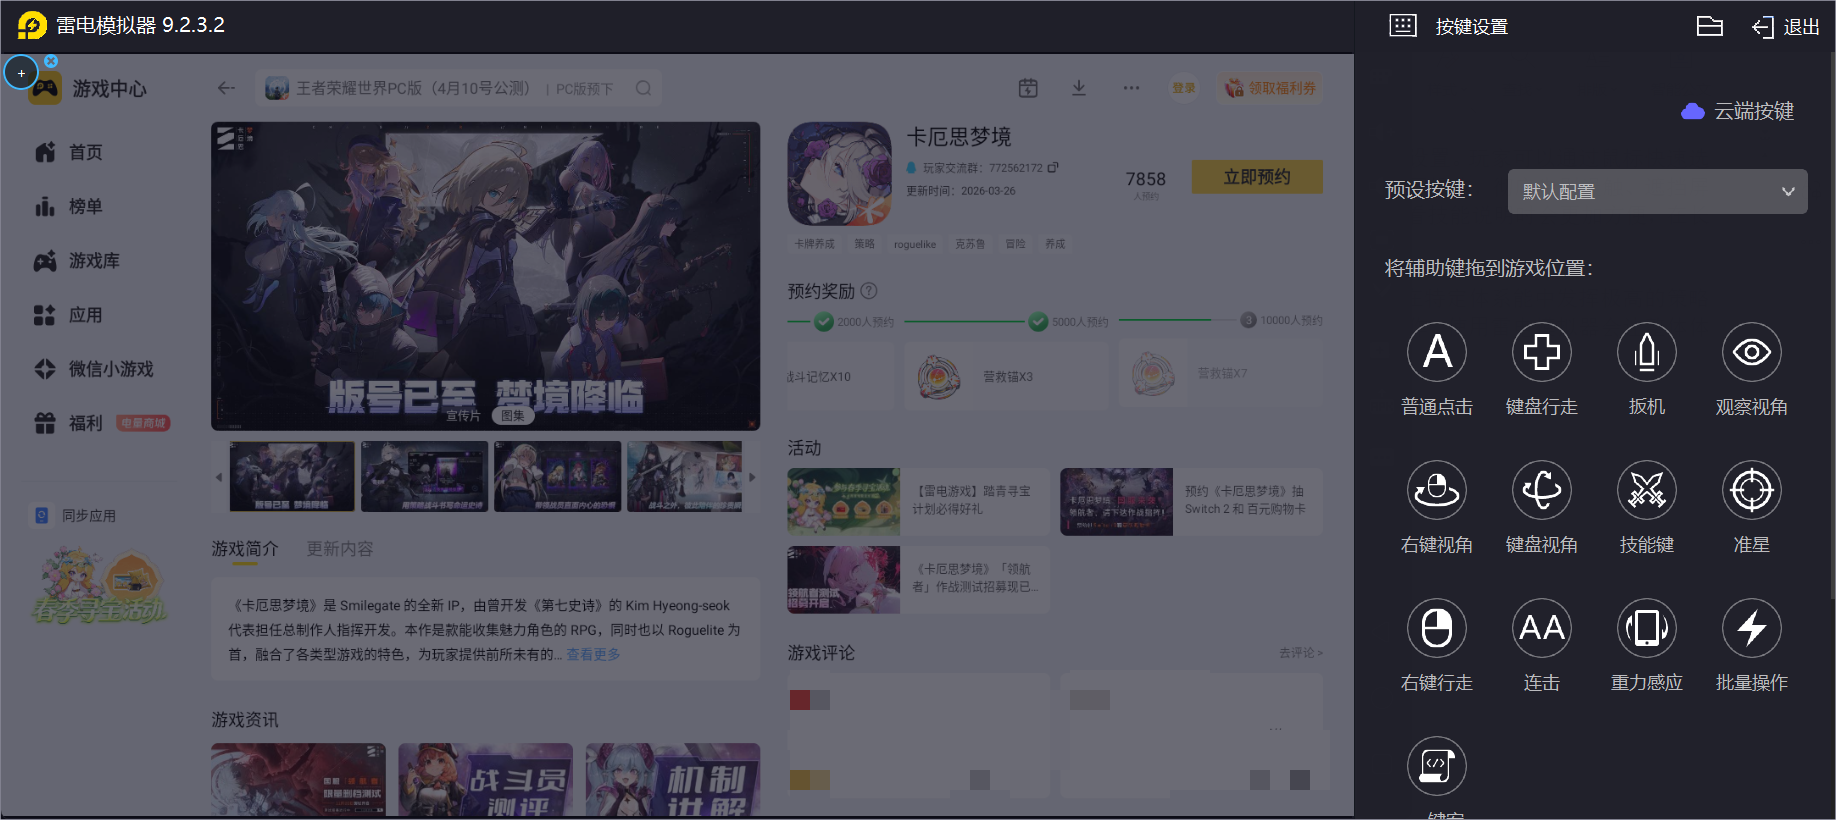Viewport: 1836px width, 820px height.
Task: Open the 去评论 link
Action: coord(1301,653)
